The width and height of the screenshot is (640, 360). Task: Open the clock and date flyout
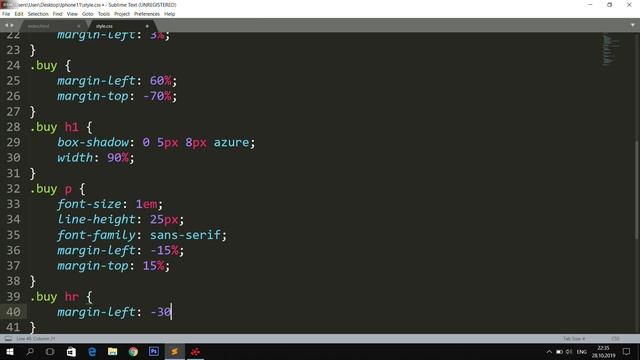(604, 351)
